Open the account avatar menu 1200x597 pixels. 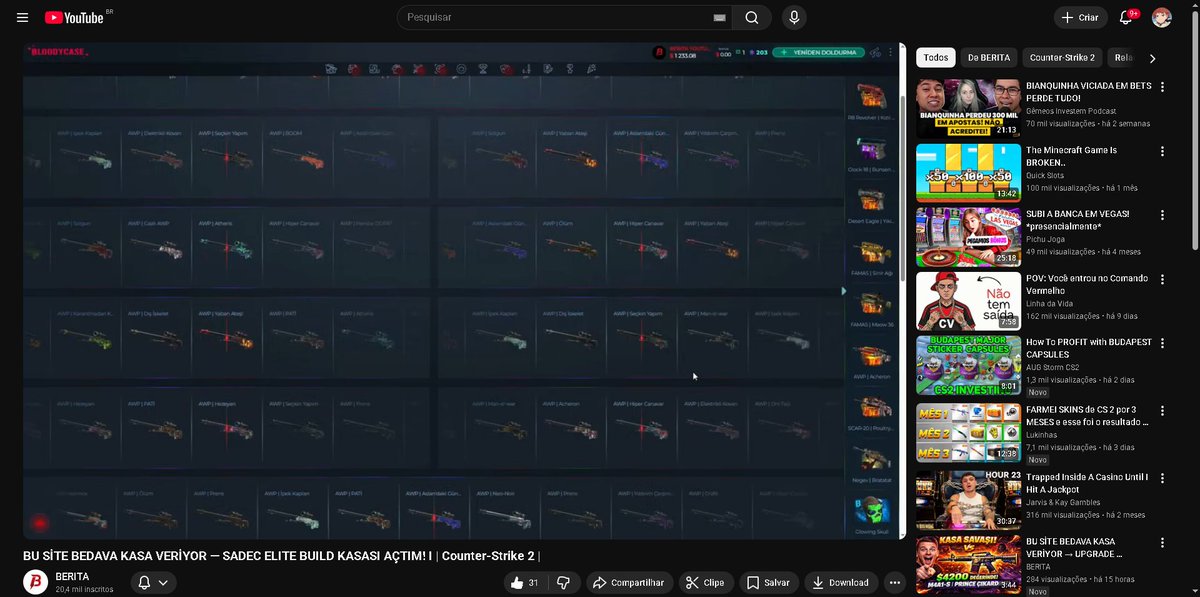point(1161,17)
